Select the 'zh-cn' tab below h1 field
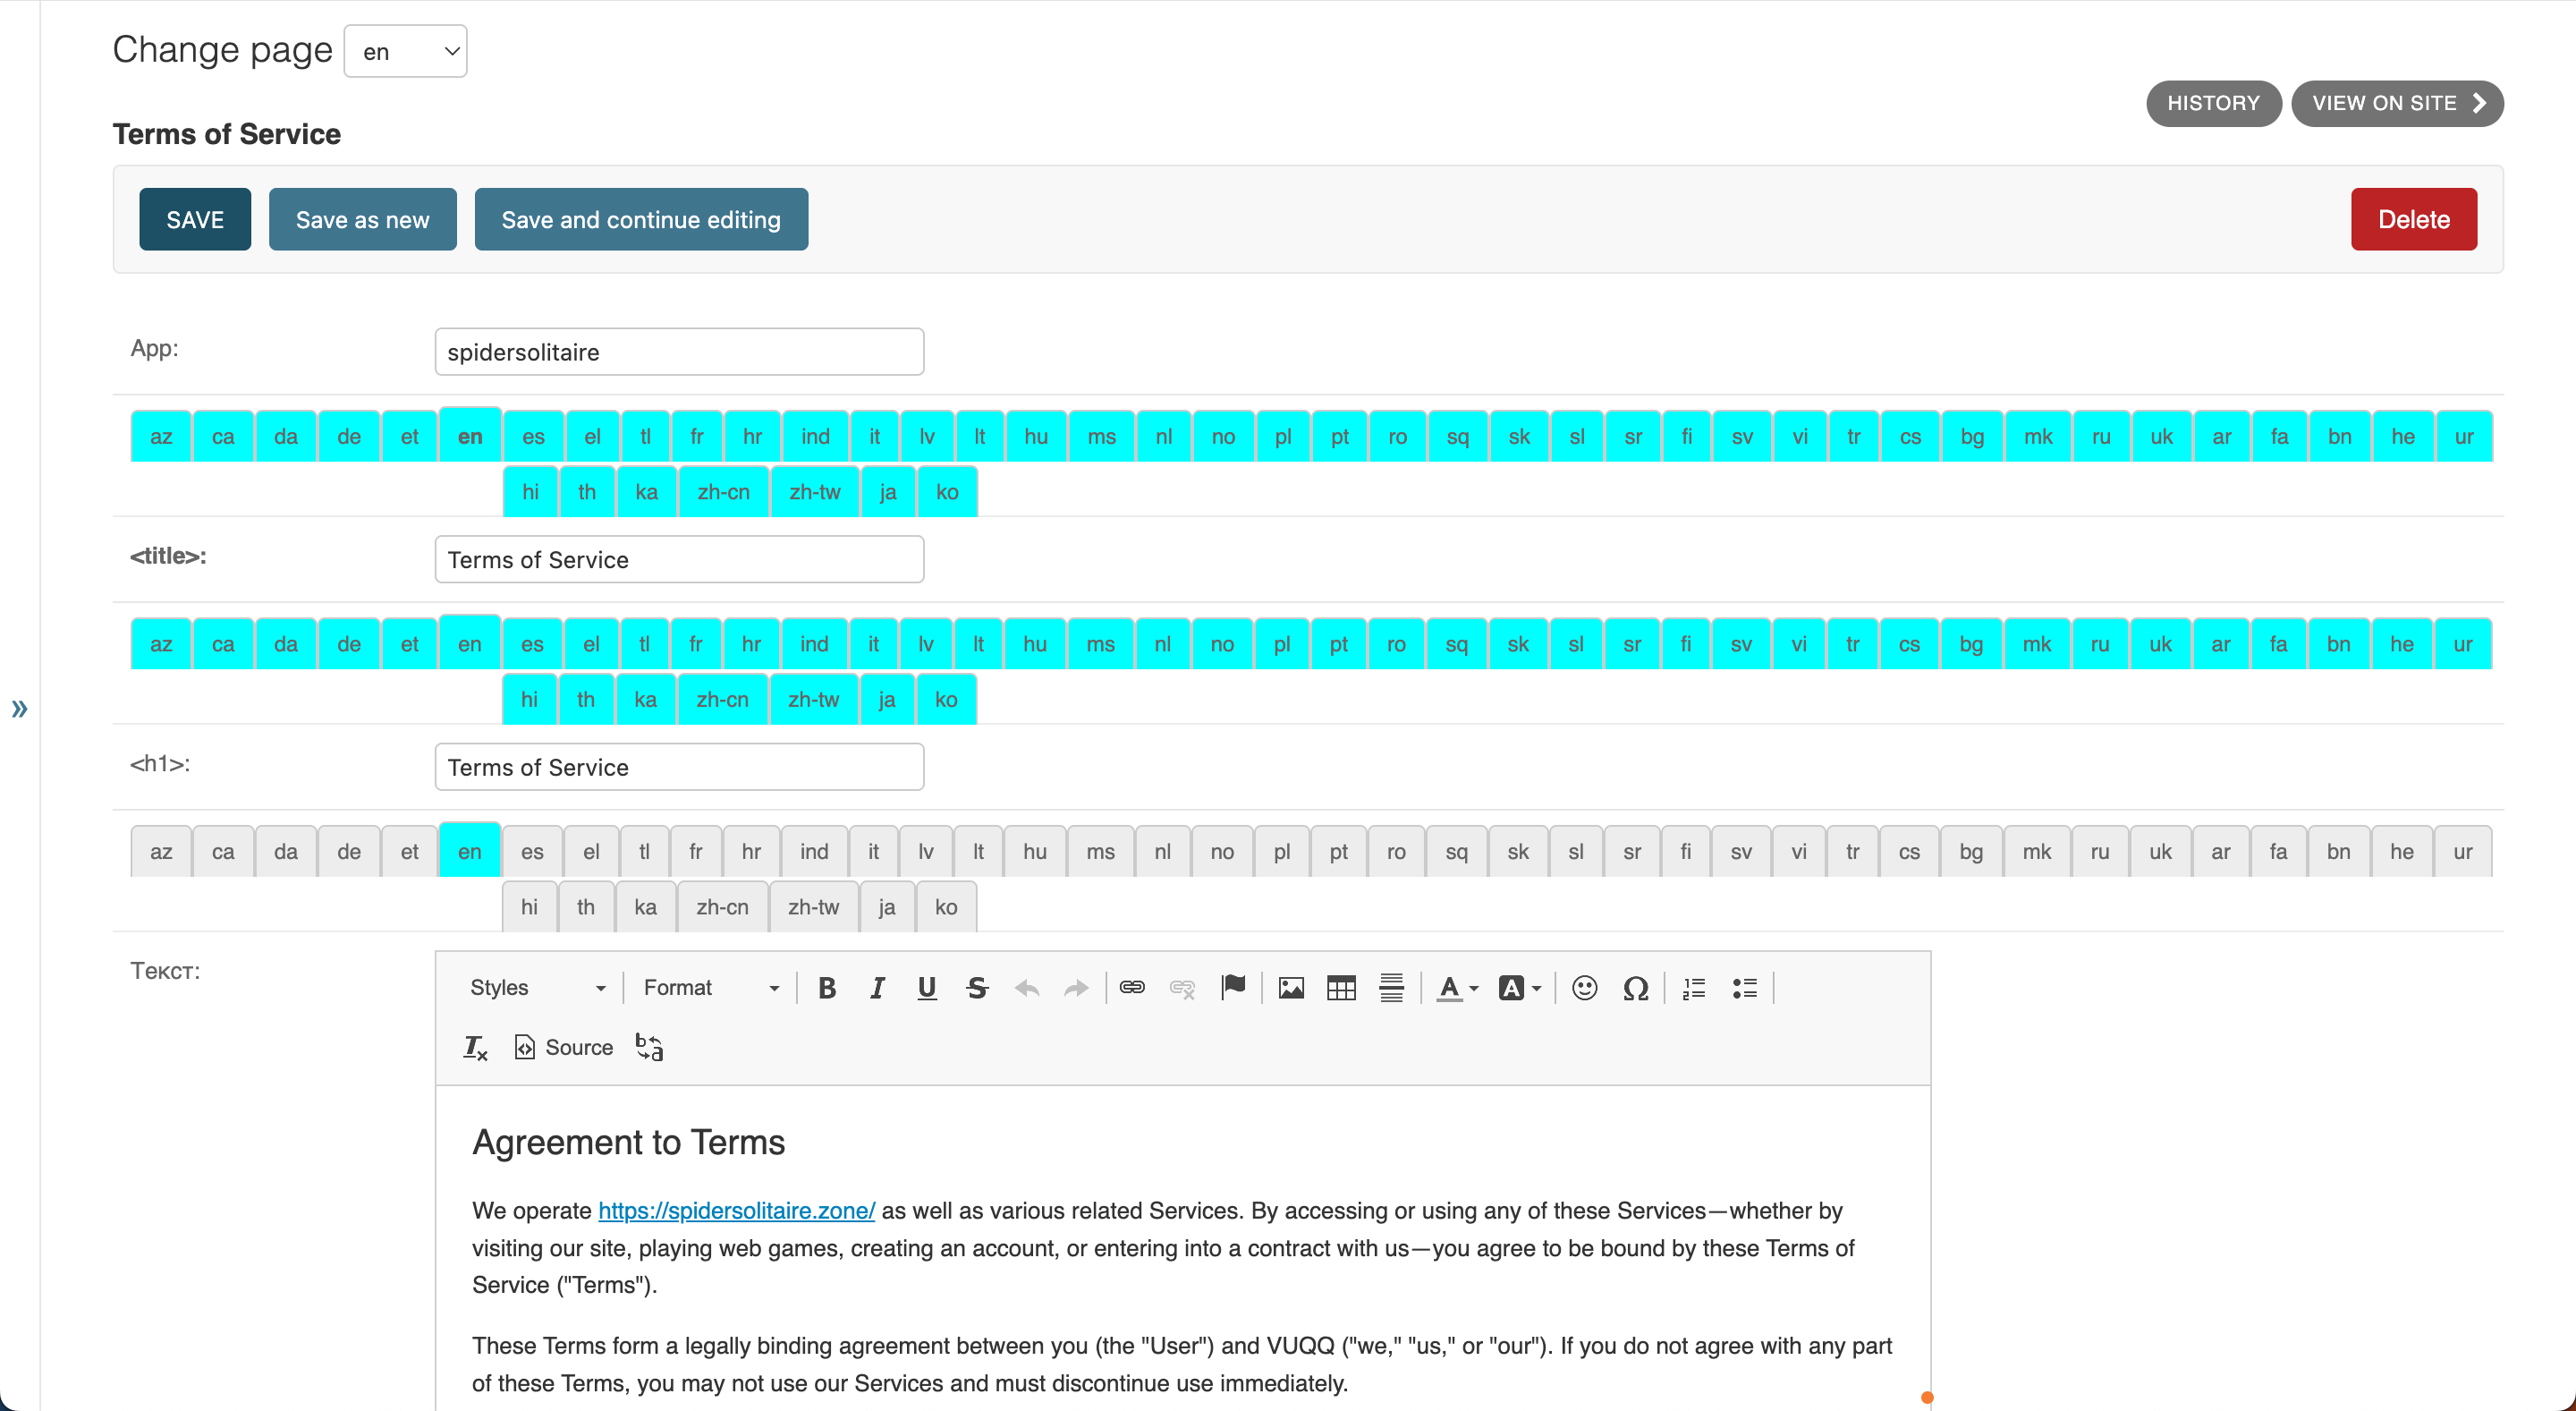The width and height of the screenshot is (2576, 1411). point(722,907)
